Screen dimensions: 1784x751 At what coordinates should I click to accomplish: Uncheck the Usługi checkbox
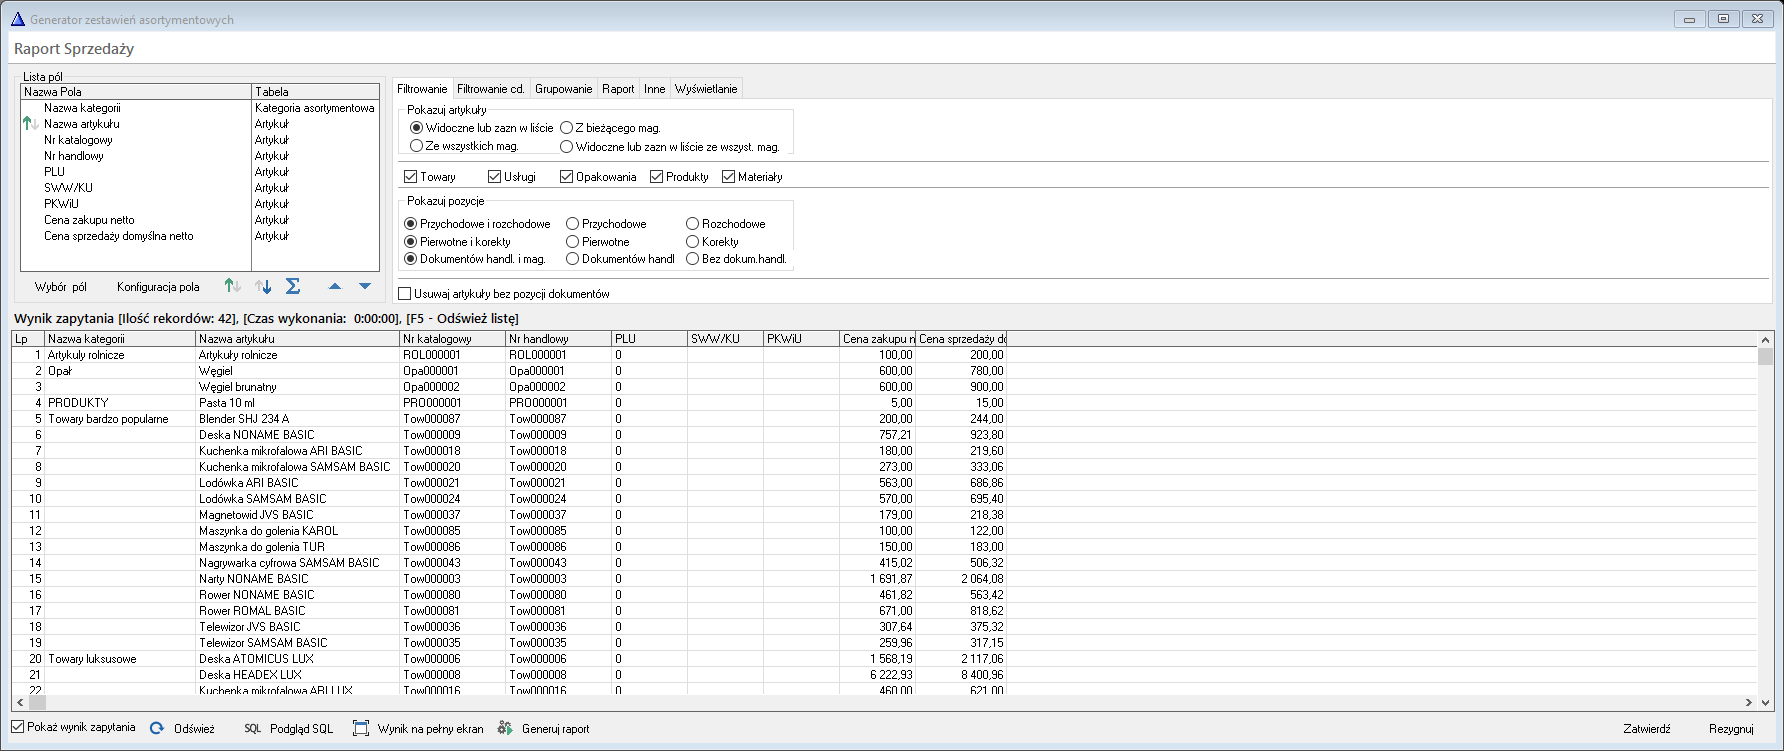click(494, 177)
